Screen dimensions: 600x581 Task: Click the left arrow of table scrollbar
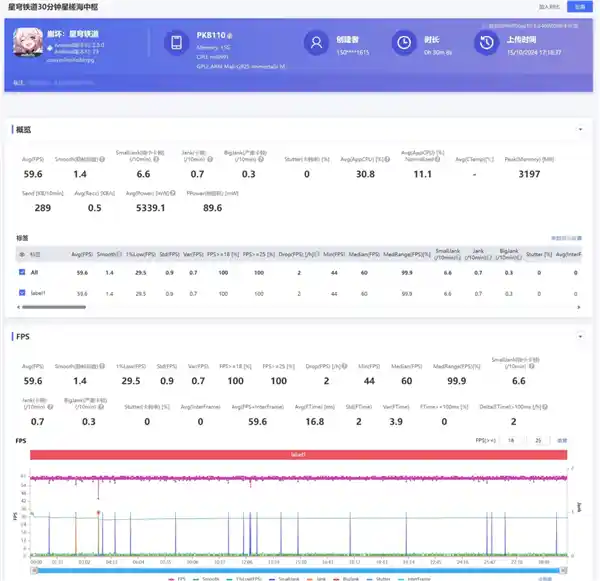pos(18,307)
